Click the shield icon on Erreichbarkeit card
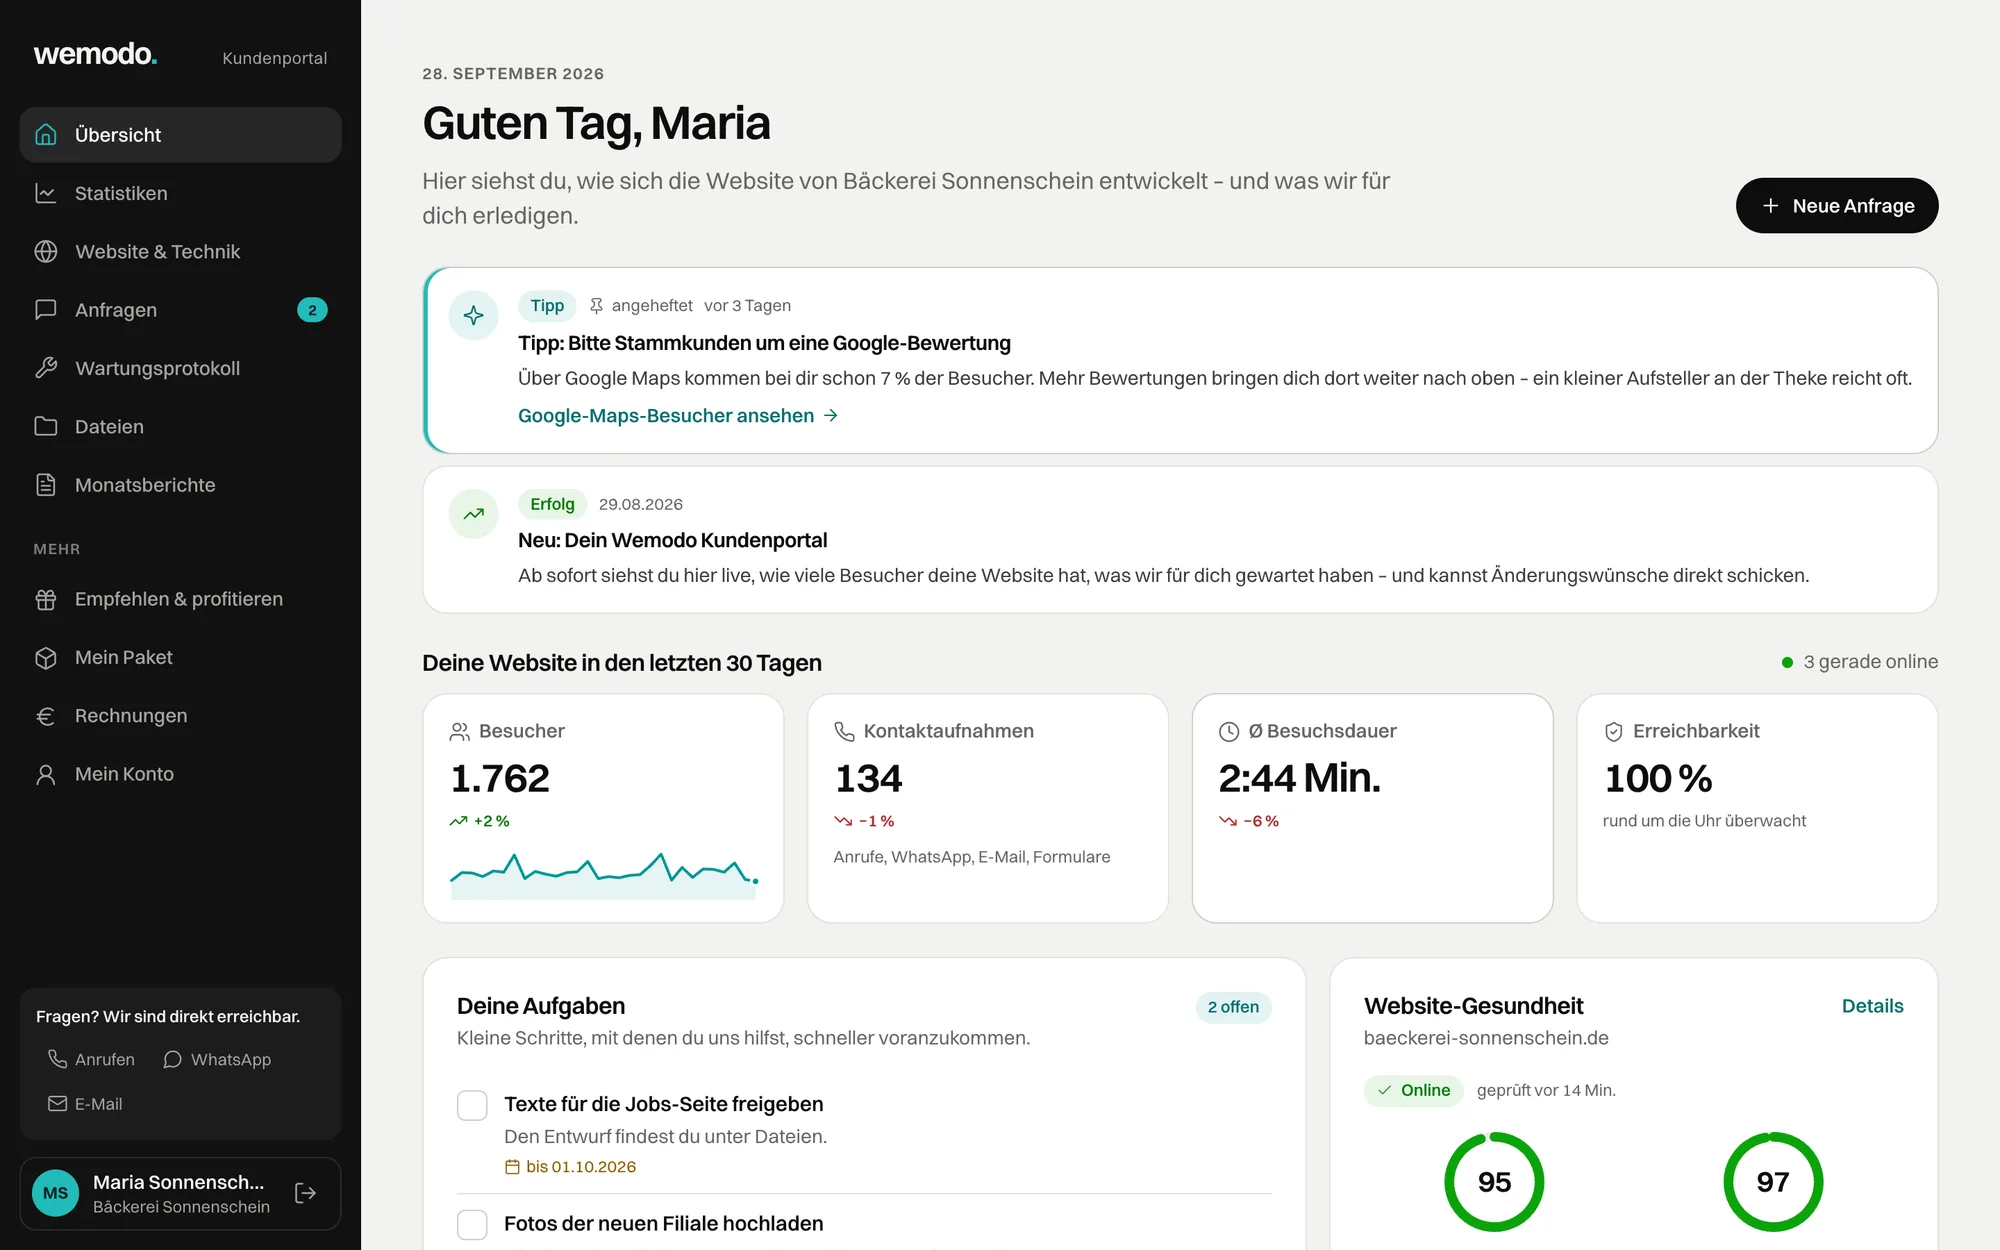 [1614, 732]
